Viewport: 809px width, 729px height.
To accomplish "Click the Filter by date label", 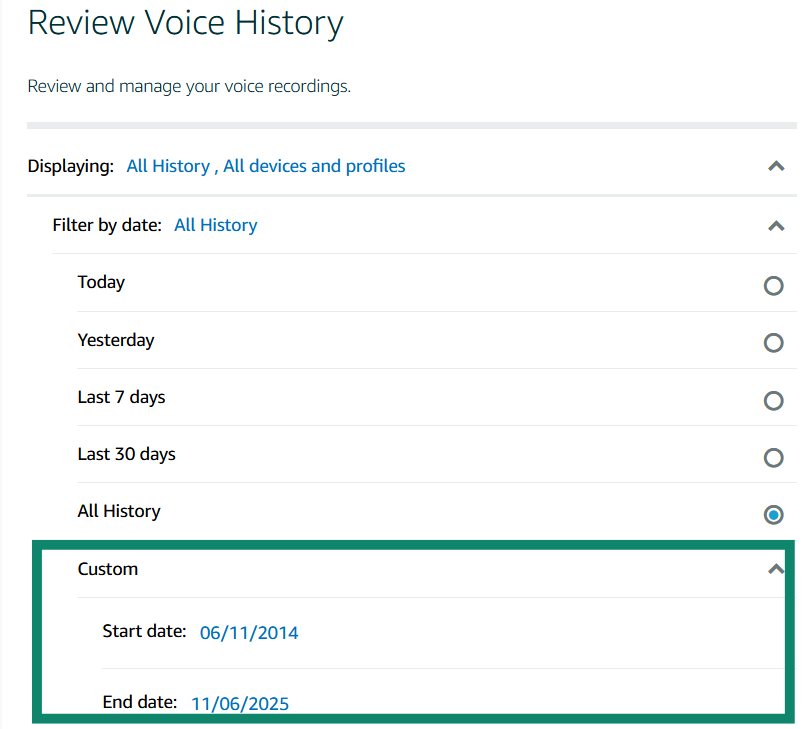I will coord(107,225).
